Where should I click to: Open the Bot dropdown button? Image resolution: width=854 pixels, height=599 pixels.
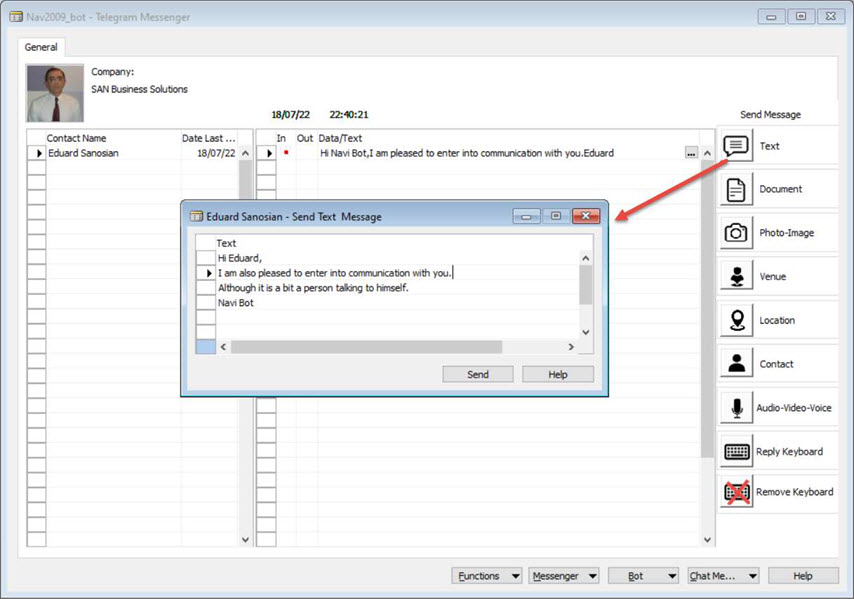coord(643,576)
